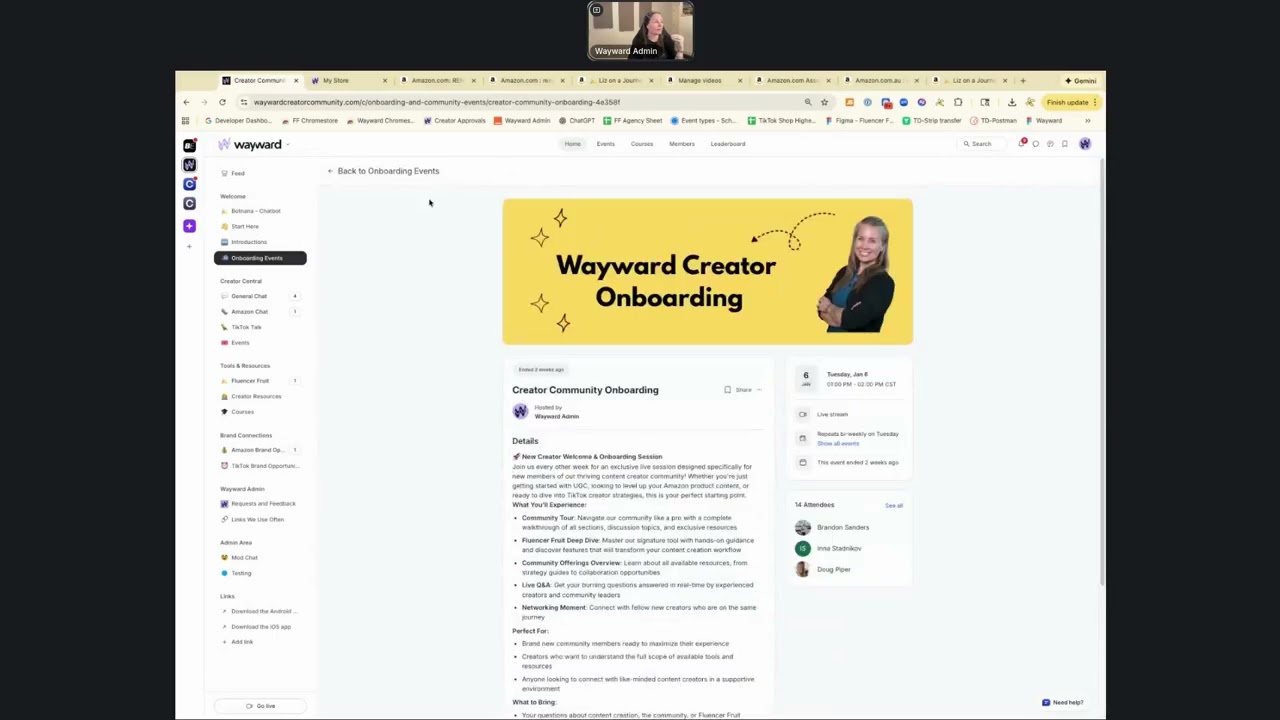Open profile avatar in Wayward header
Viewport: 1280px width, 720px height.
1085,144
